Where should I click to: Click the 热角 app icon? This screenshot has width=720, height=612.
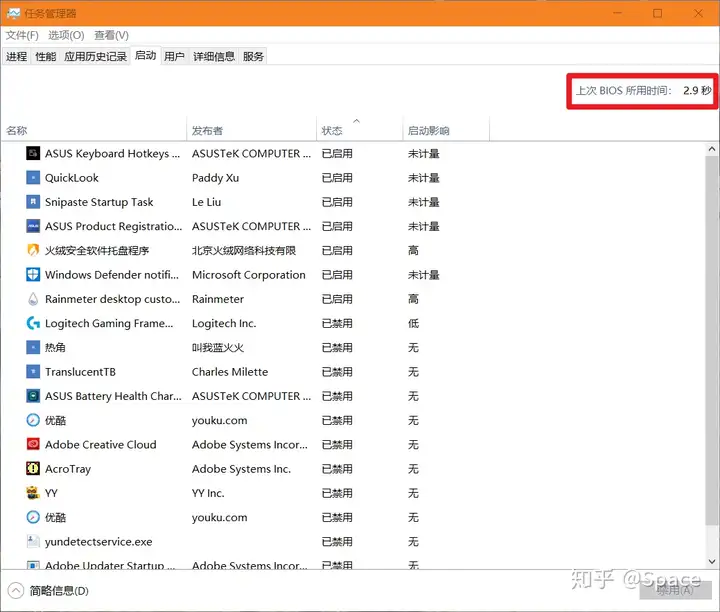33,348
